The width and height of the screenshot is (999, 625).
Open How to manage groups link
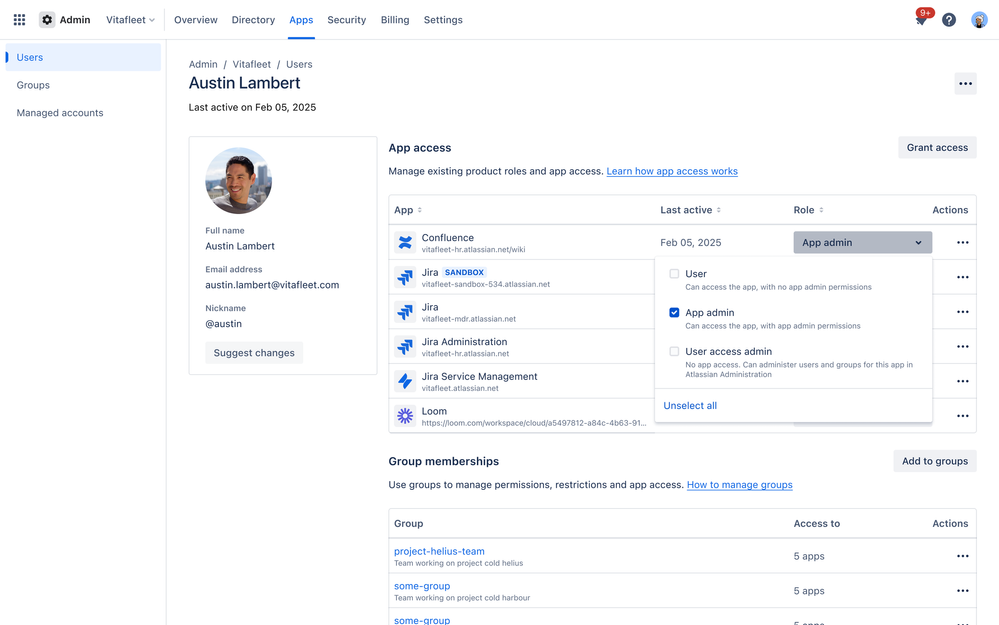[740, 484]
